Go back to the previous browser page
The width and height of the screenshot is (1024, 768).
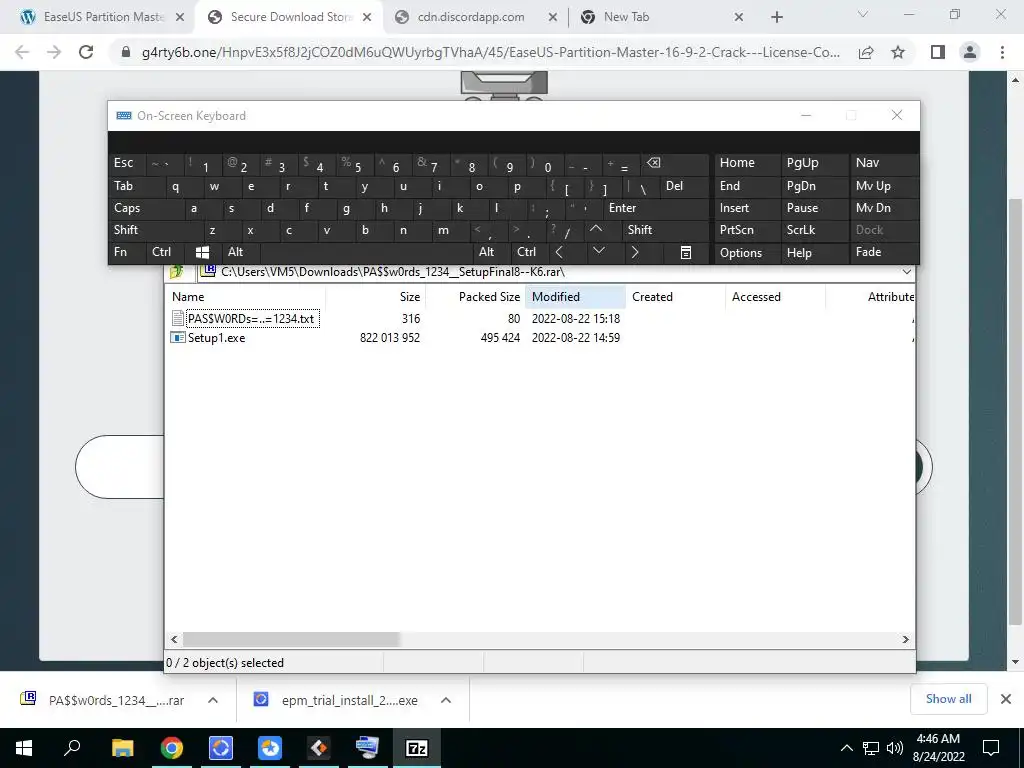tap(22, 52)
